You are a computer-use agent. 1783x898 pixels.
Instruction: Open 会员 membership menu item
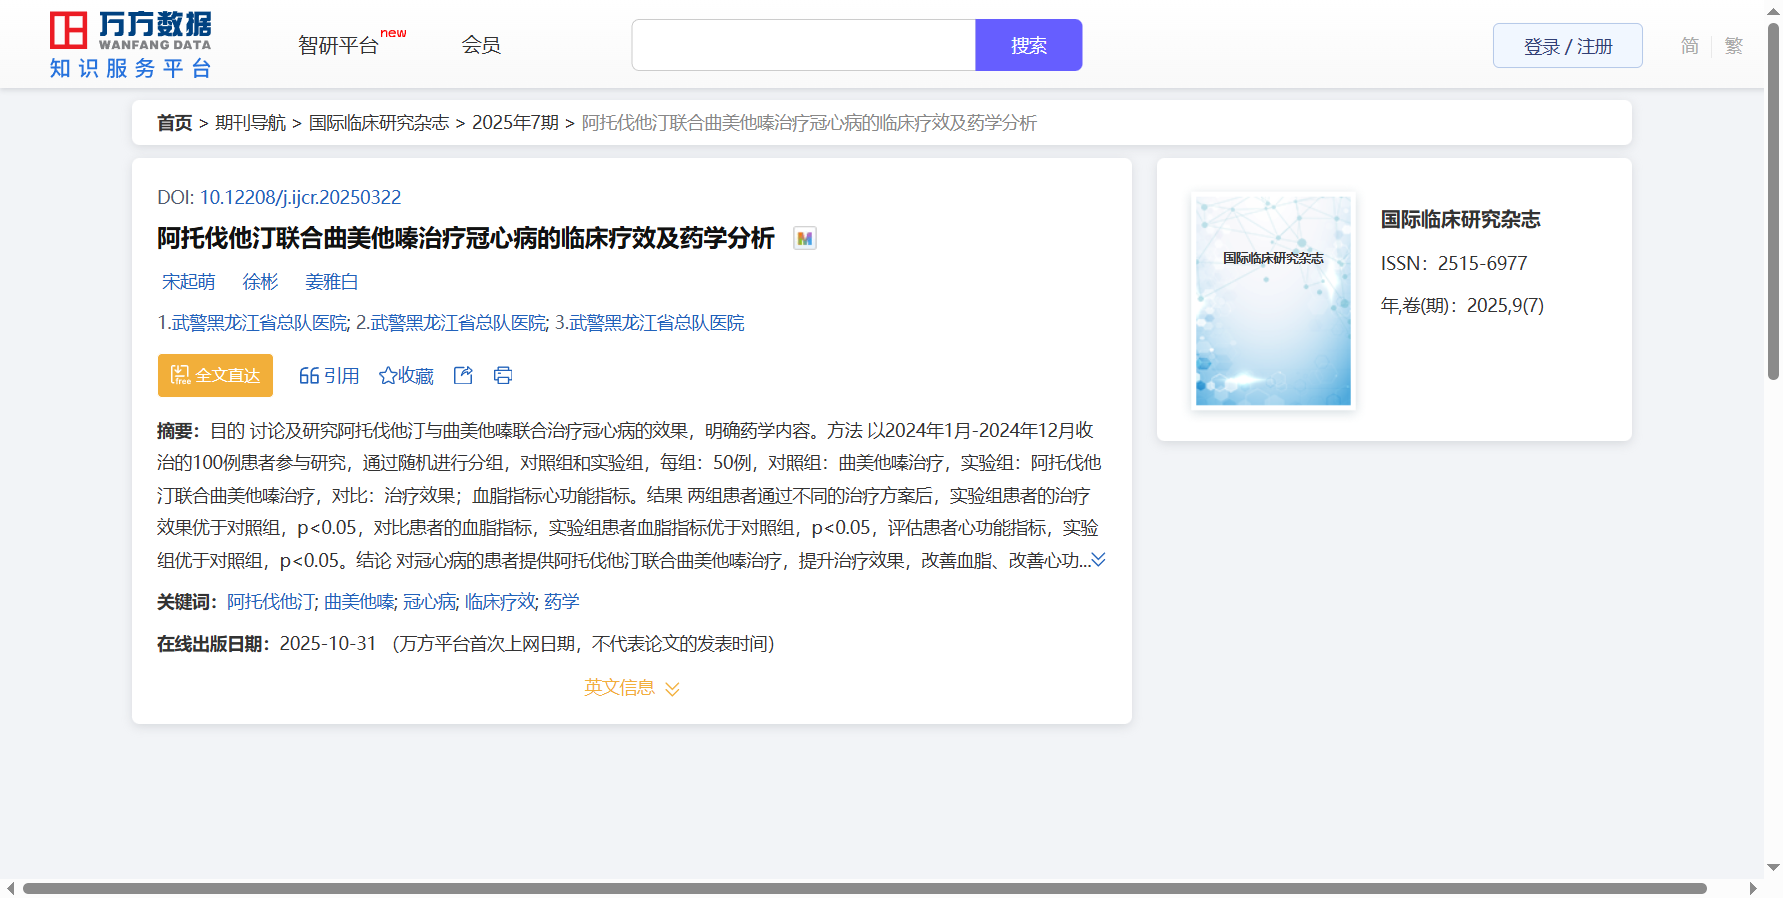[x=480, y=45]
